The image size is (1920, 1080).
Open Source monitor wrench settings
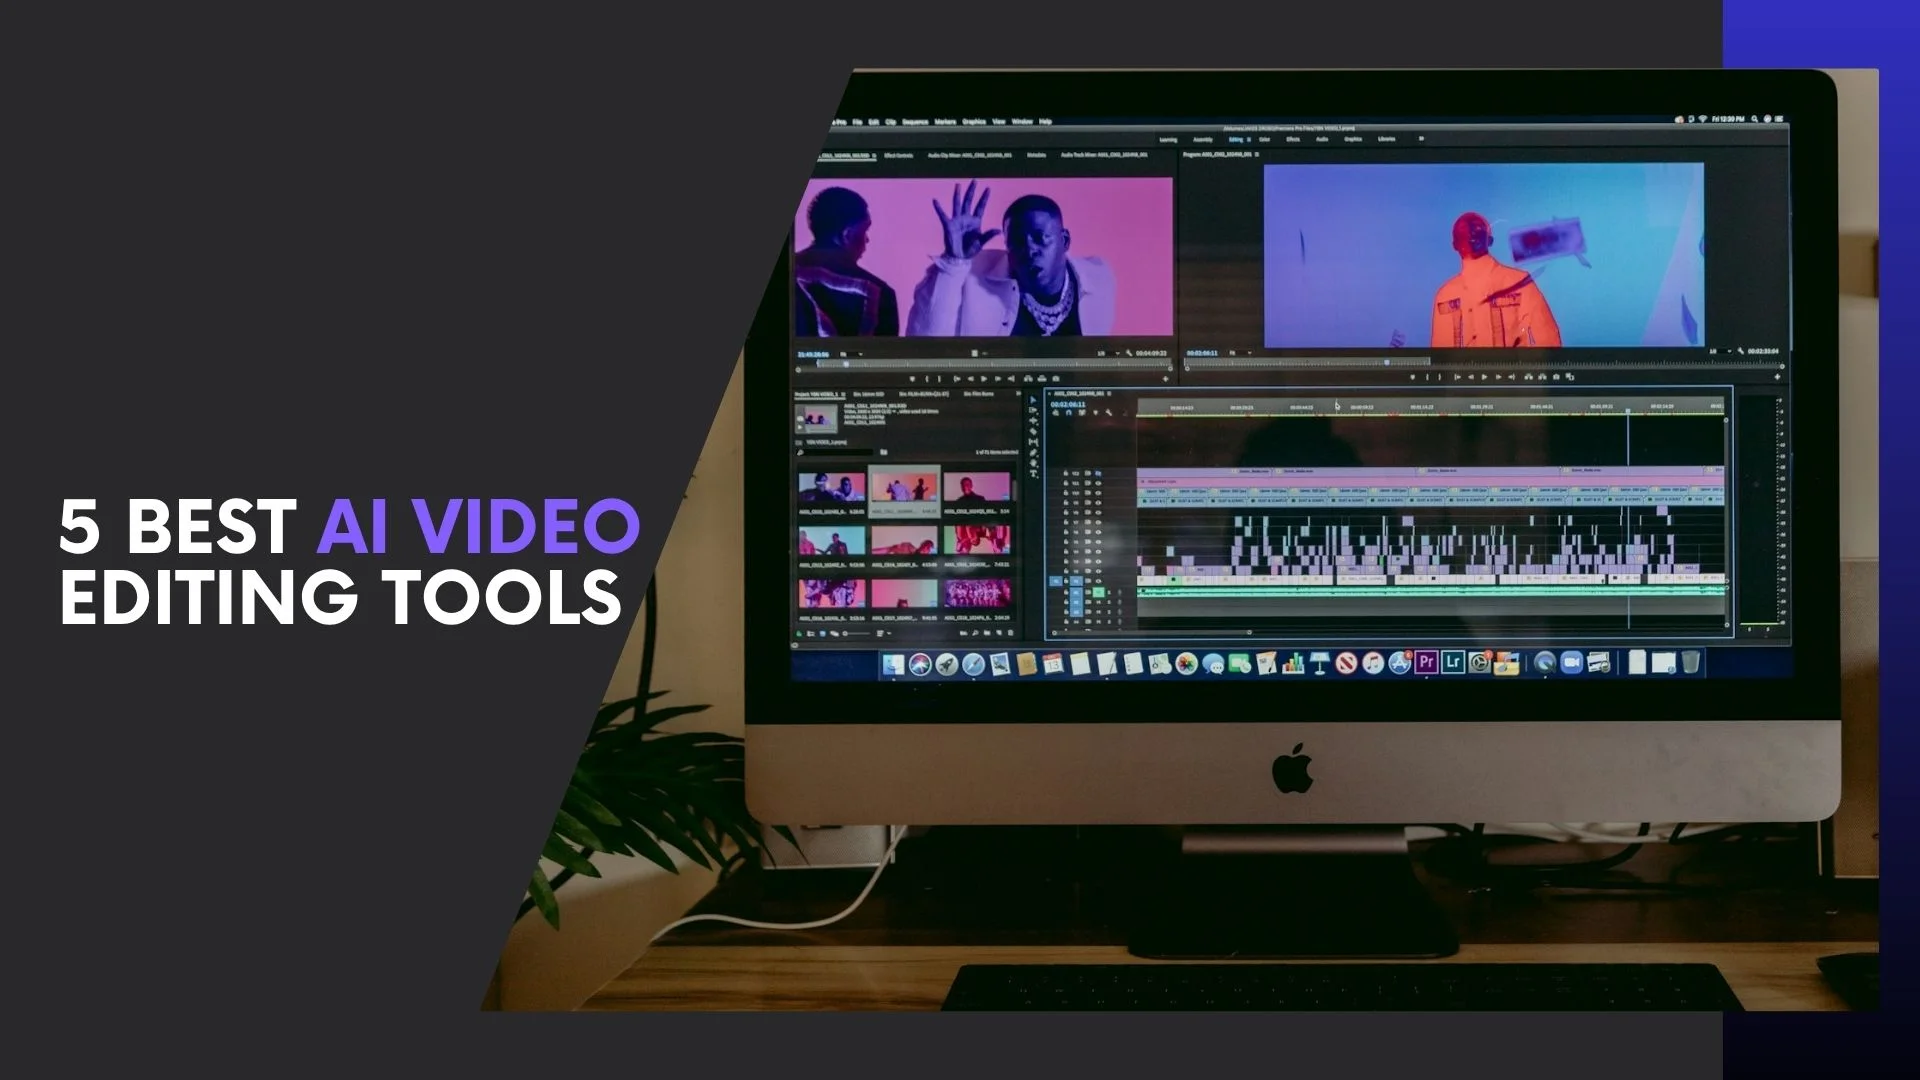click(1129, 353)
